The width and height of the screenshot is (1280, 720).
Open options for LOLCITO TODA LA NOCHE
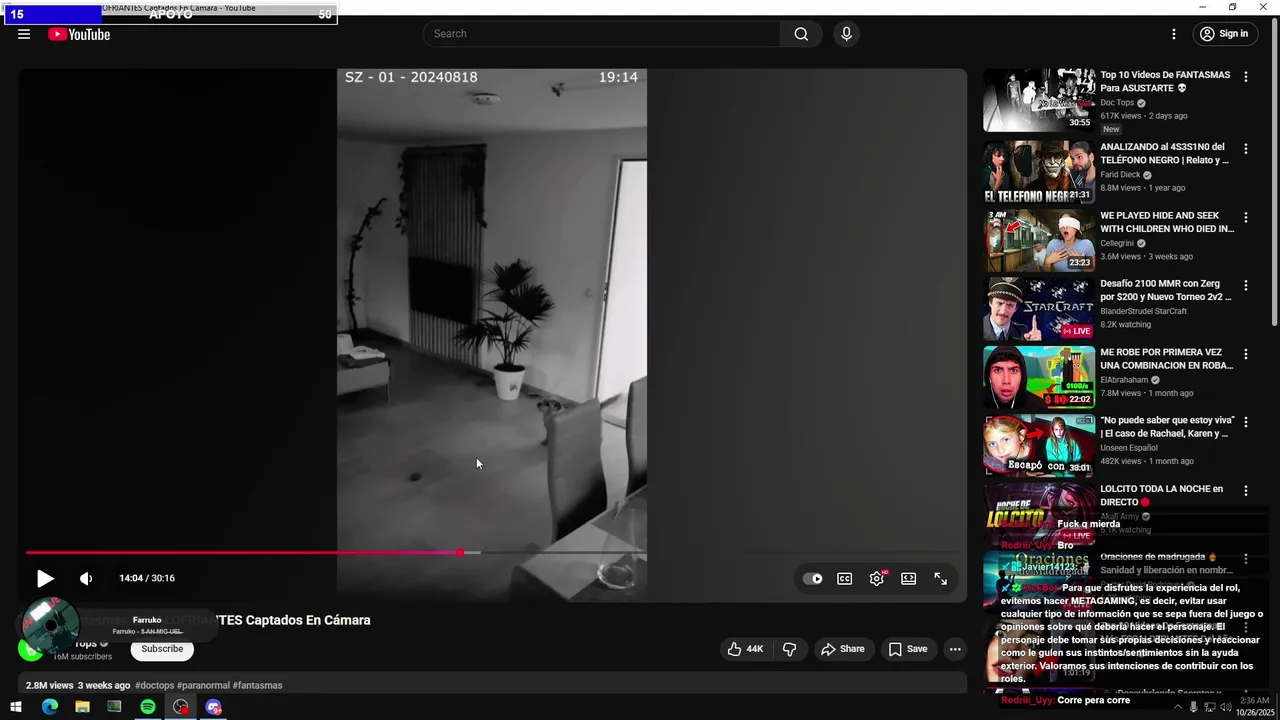[x=1246, y=491]
